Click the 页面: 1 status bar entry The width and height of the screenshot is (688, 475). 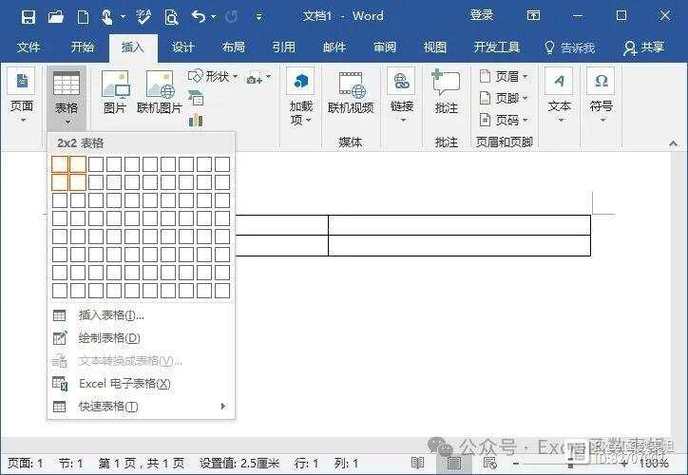pyautogui.click(x=25, y=463)
